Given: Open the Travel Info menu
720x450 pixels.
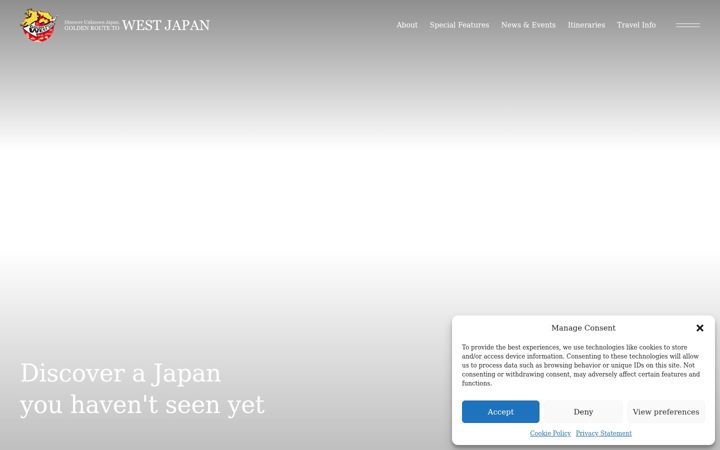Looking at the screenshot, I should (x=636, y=25).
